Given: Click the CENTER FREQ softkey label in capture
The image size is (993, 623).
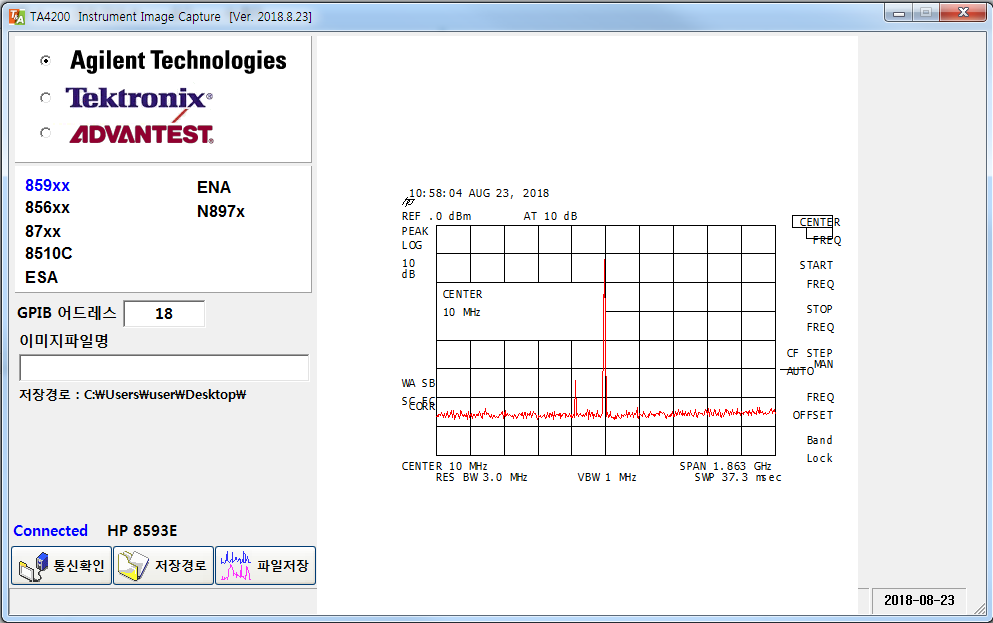Looking at the screenshot, I should 819,231.
